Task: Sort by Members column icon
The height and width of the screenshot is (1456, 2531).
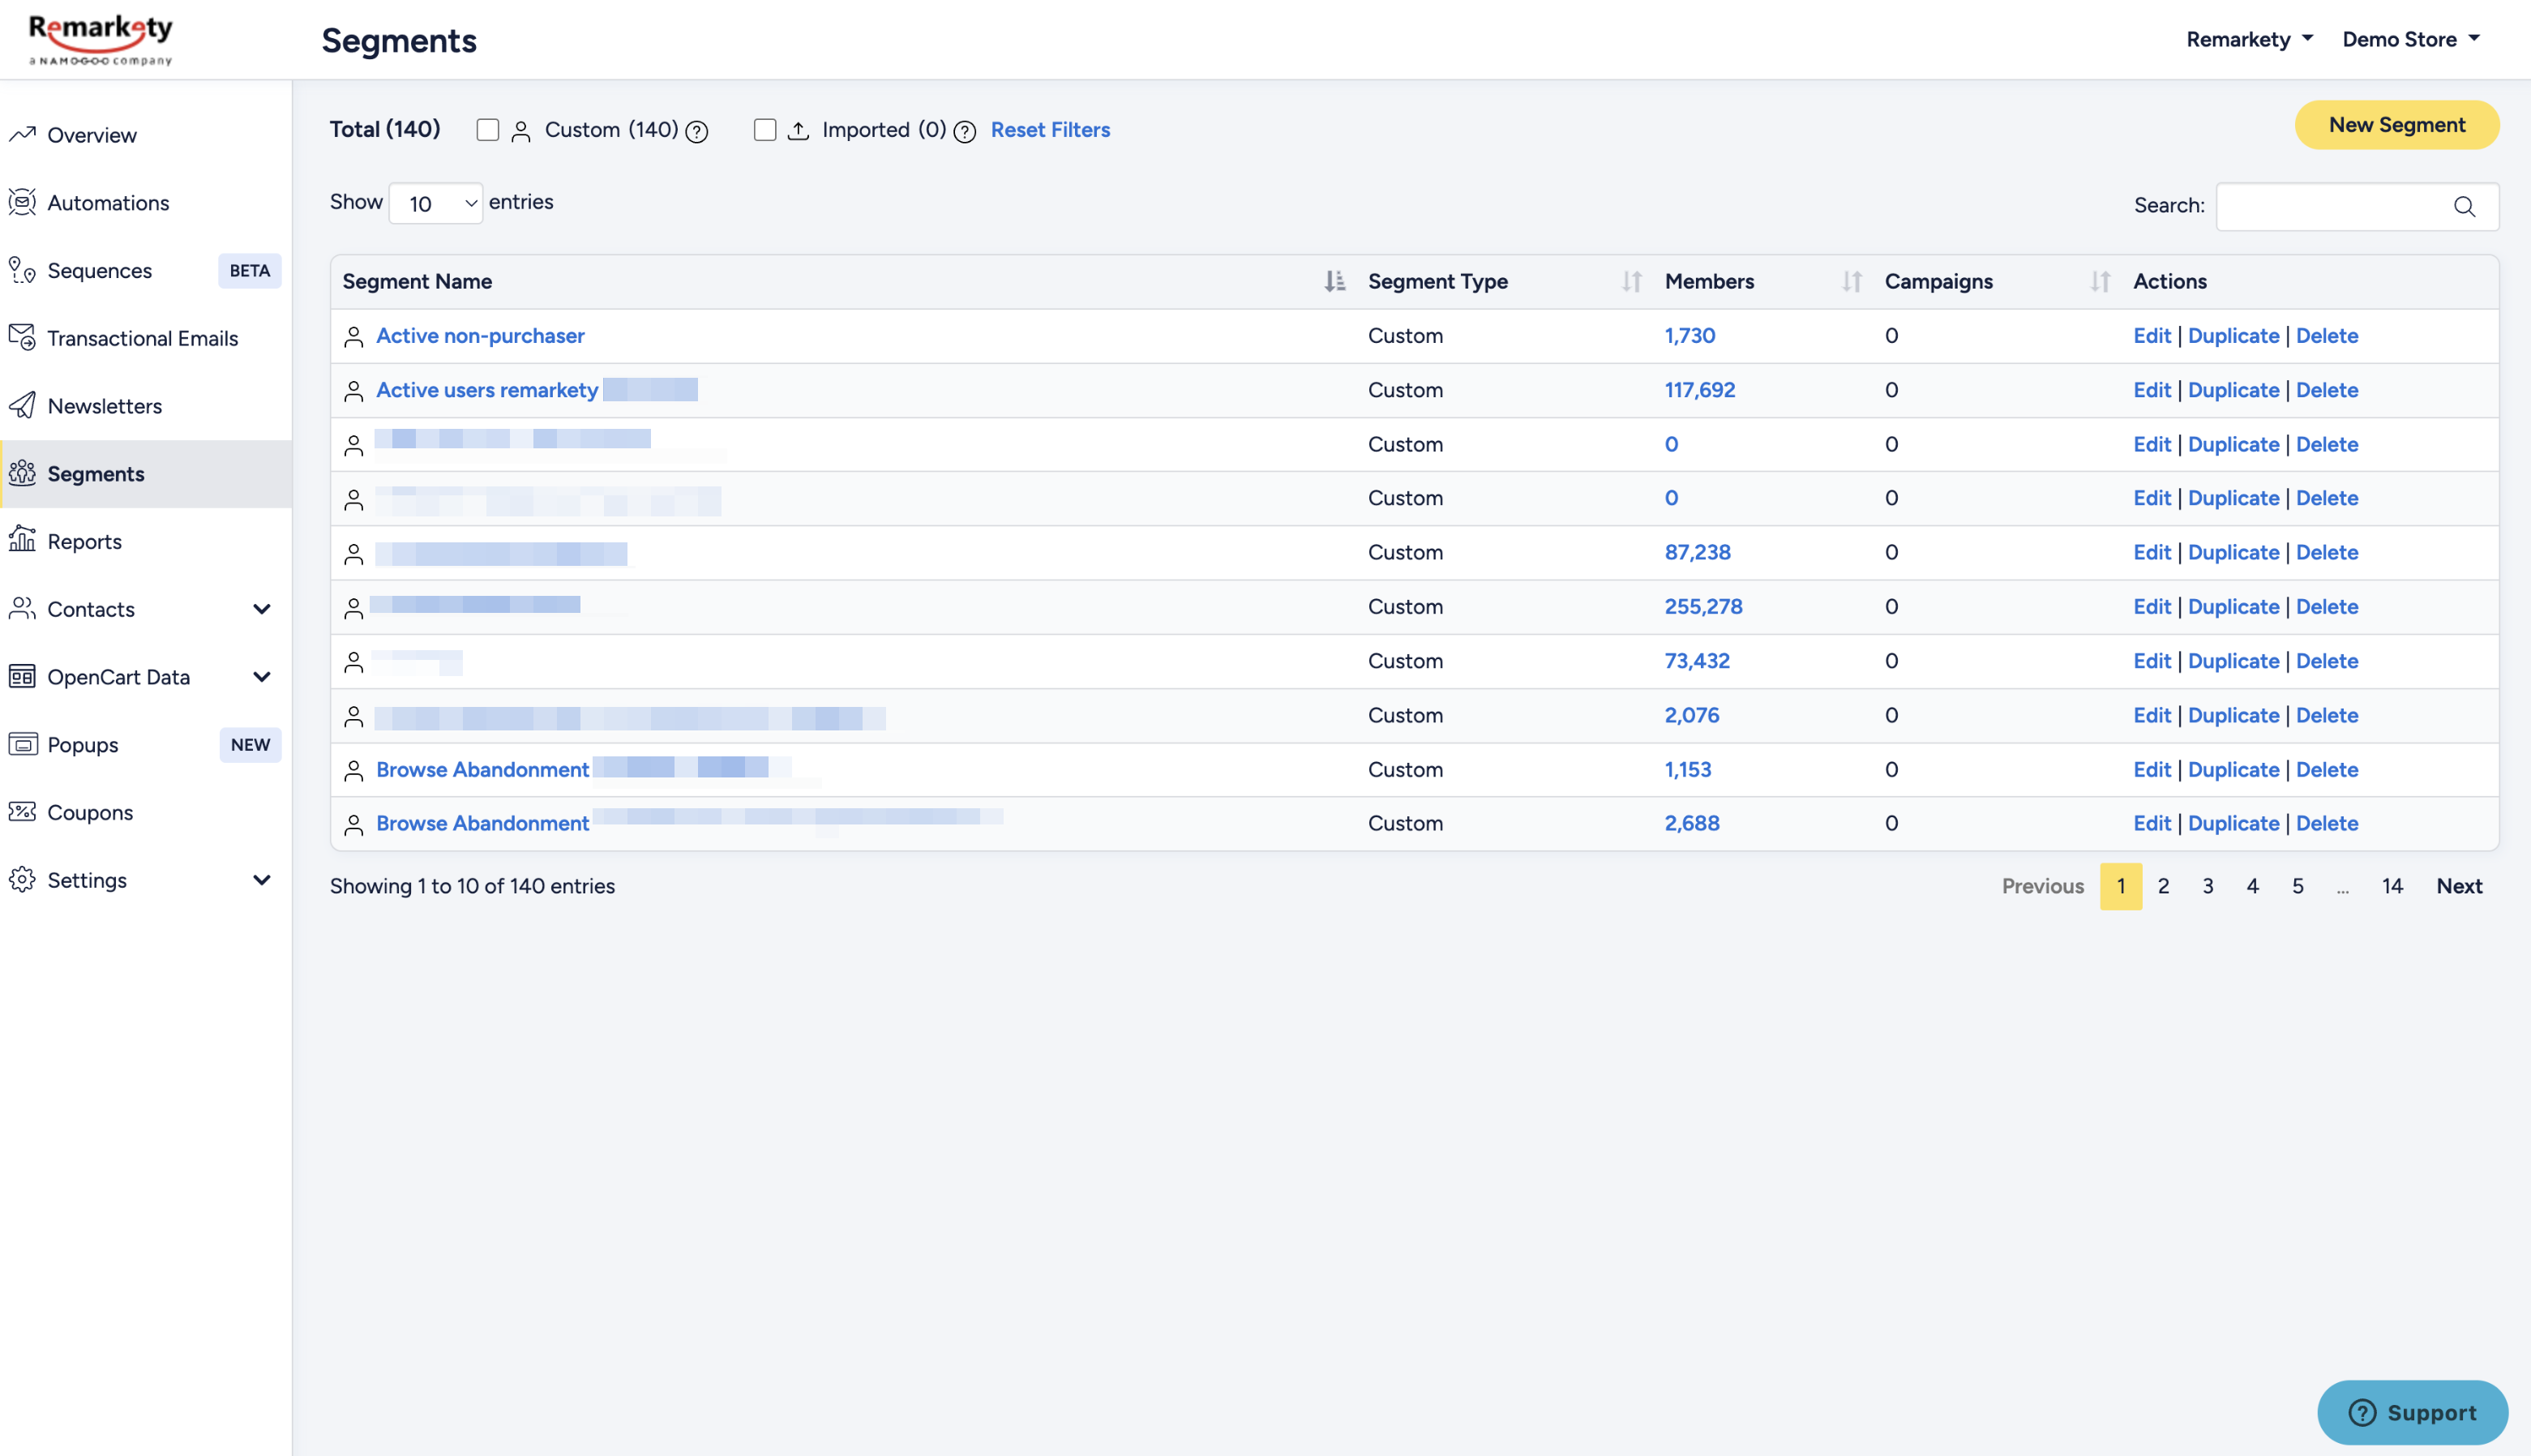Action: (x=1851, y=281)
